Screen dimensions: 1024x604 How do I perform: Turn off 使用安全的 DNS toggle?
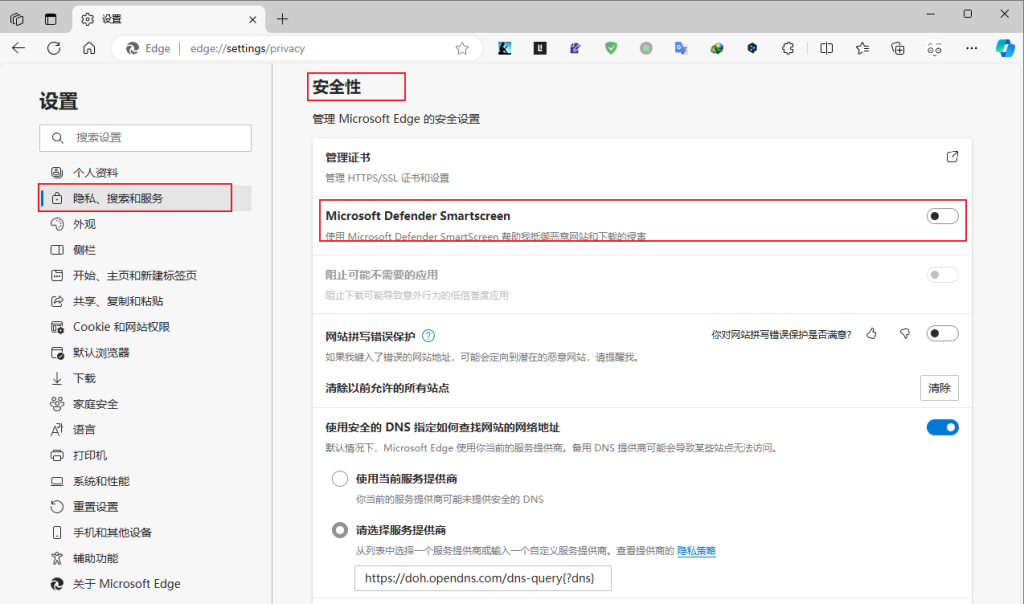[942, 427]
